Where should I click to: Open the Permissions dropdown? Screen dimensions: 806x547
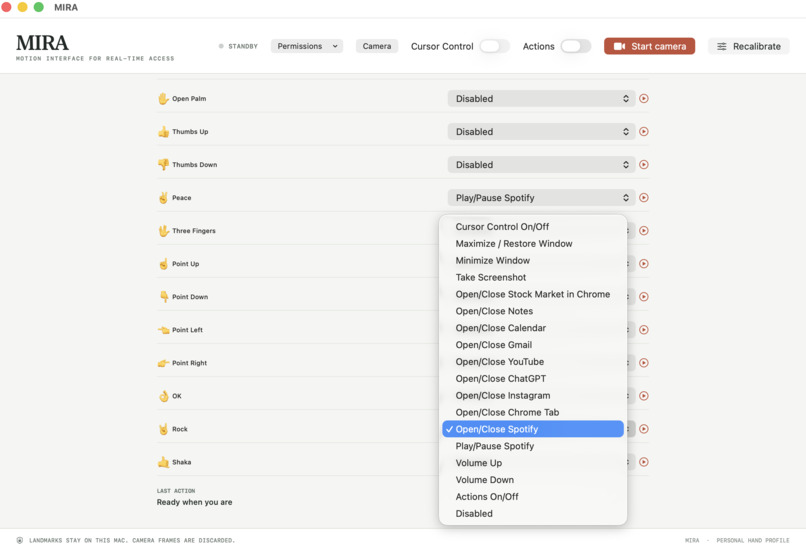(x=307, y=46)
